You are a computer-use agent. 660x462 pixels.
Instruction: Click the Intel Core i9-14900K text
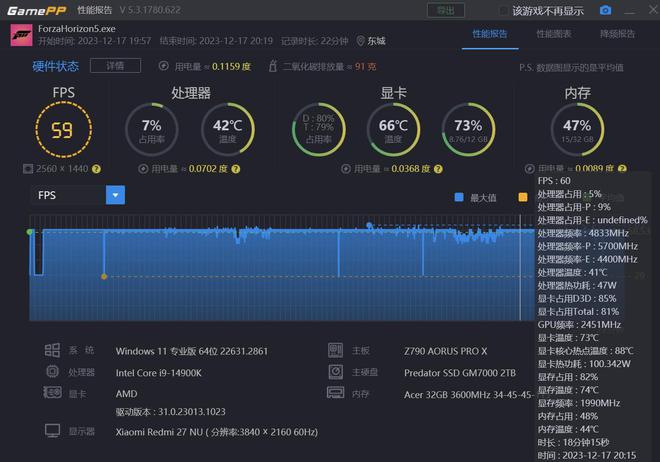click(159, 373)
